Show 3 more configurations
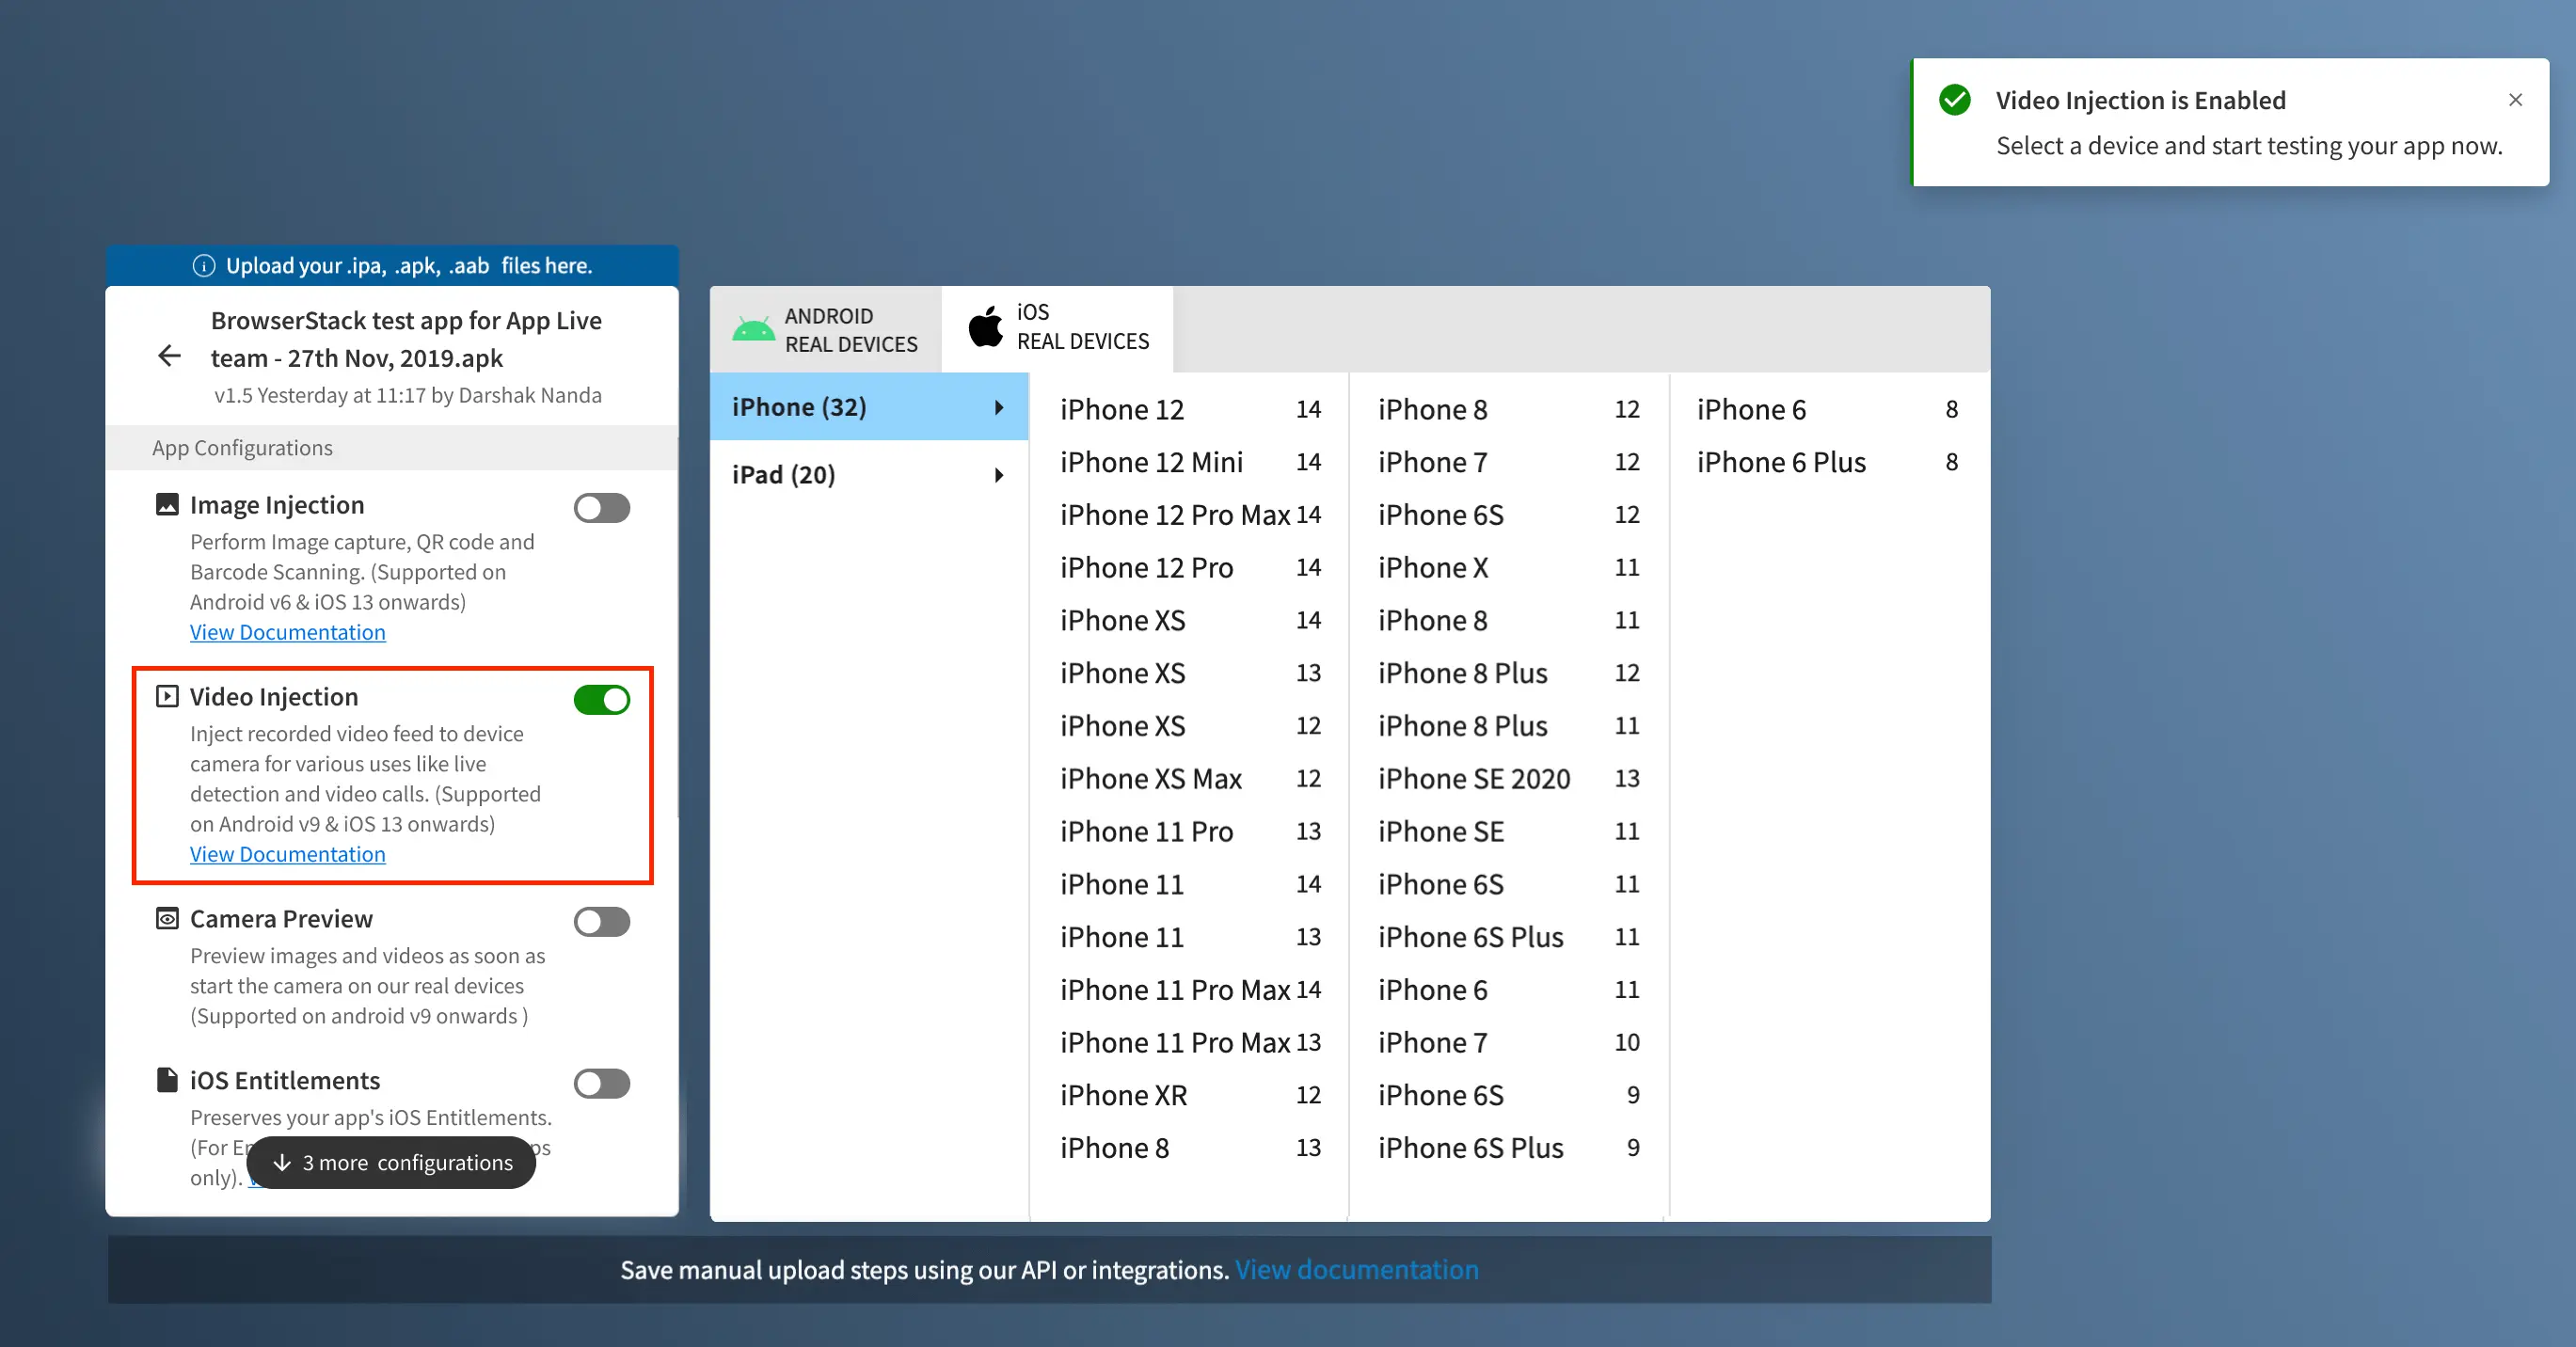Screen dimensions: 2576x1347 click(x=392, y=1163)
